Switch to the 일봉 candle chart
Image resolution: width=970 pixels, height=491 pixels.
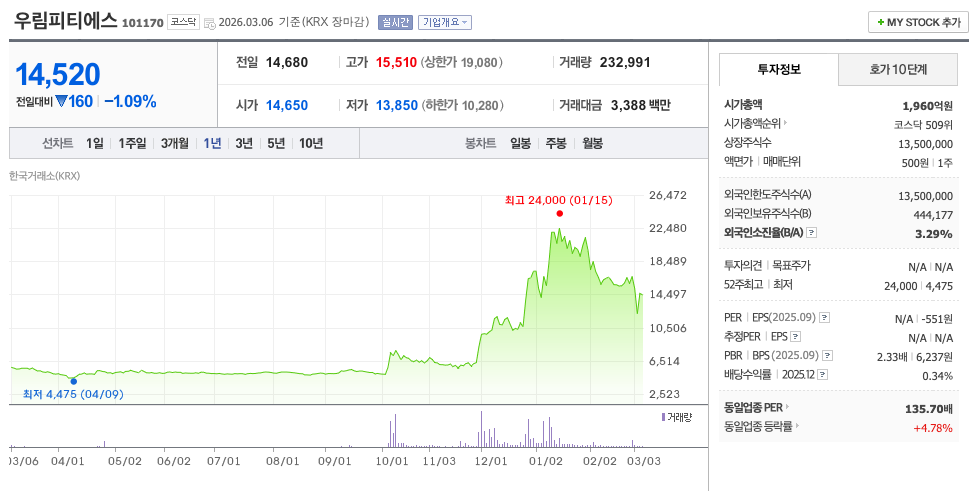(x=520, y=143)
